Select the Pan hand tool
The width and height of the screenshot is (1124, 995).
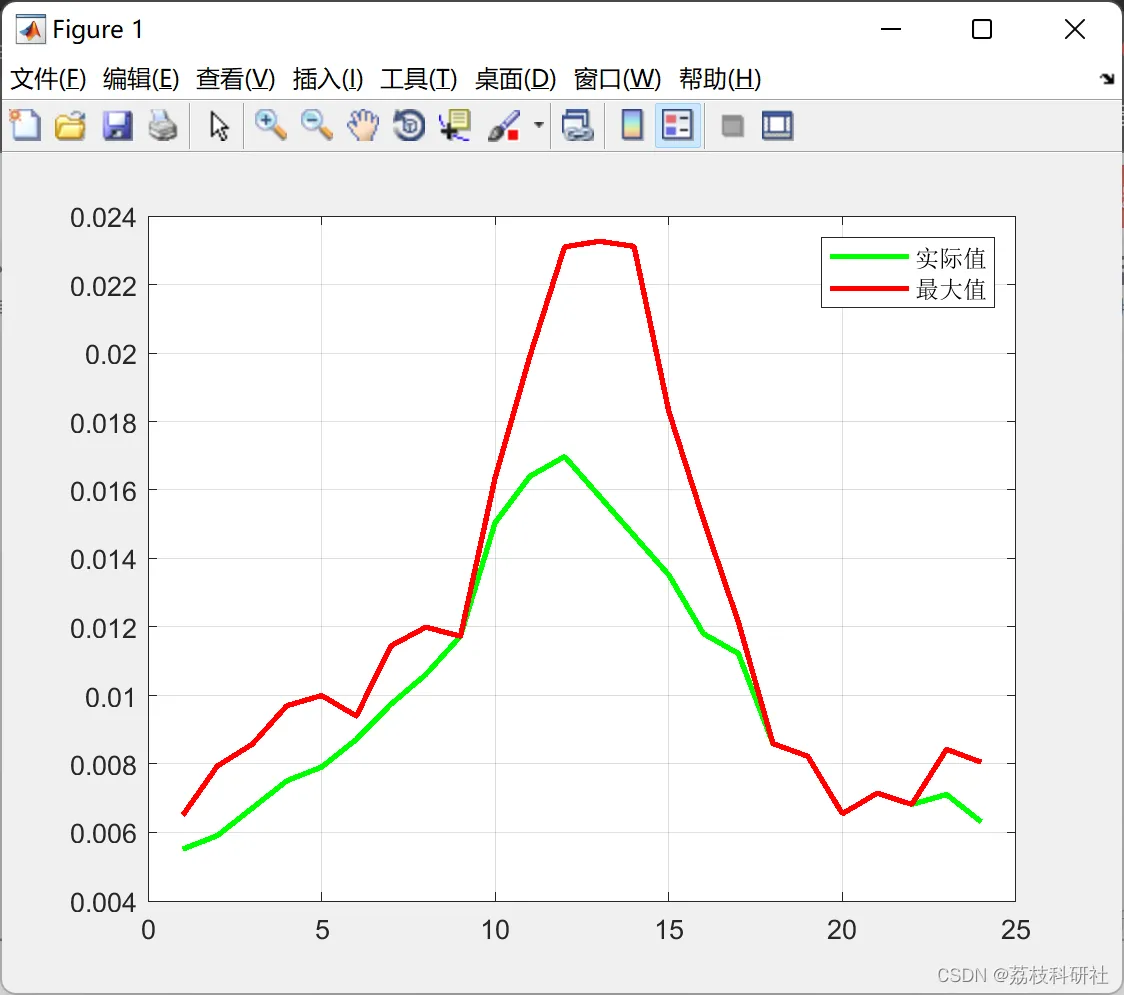[363, 125]
